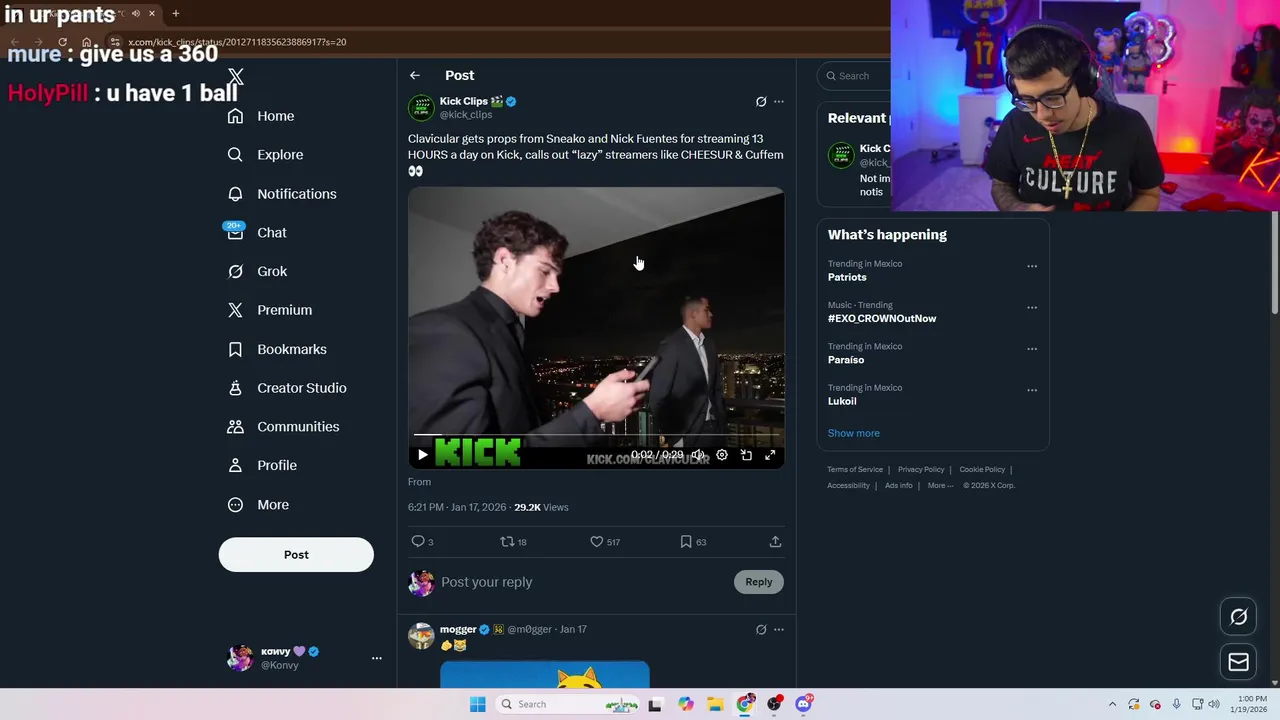Open File Explorer from the taskbar

pyautogui.click(x=715, y=704)
